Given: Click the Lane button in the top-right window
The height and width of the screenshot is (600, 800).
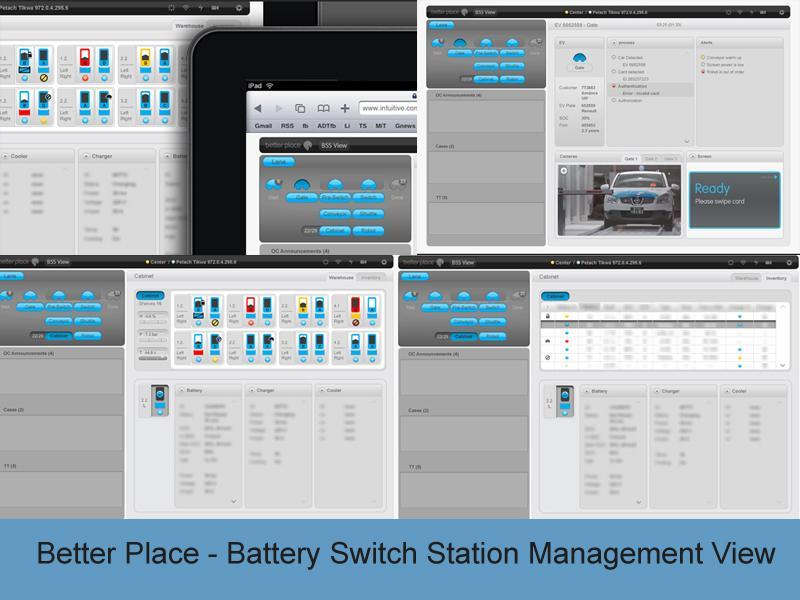Looking at the screenshot, I should (441, 25).
